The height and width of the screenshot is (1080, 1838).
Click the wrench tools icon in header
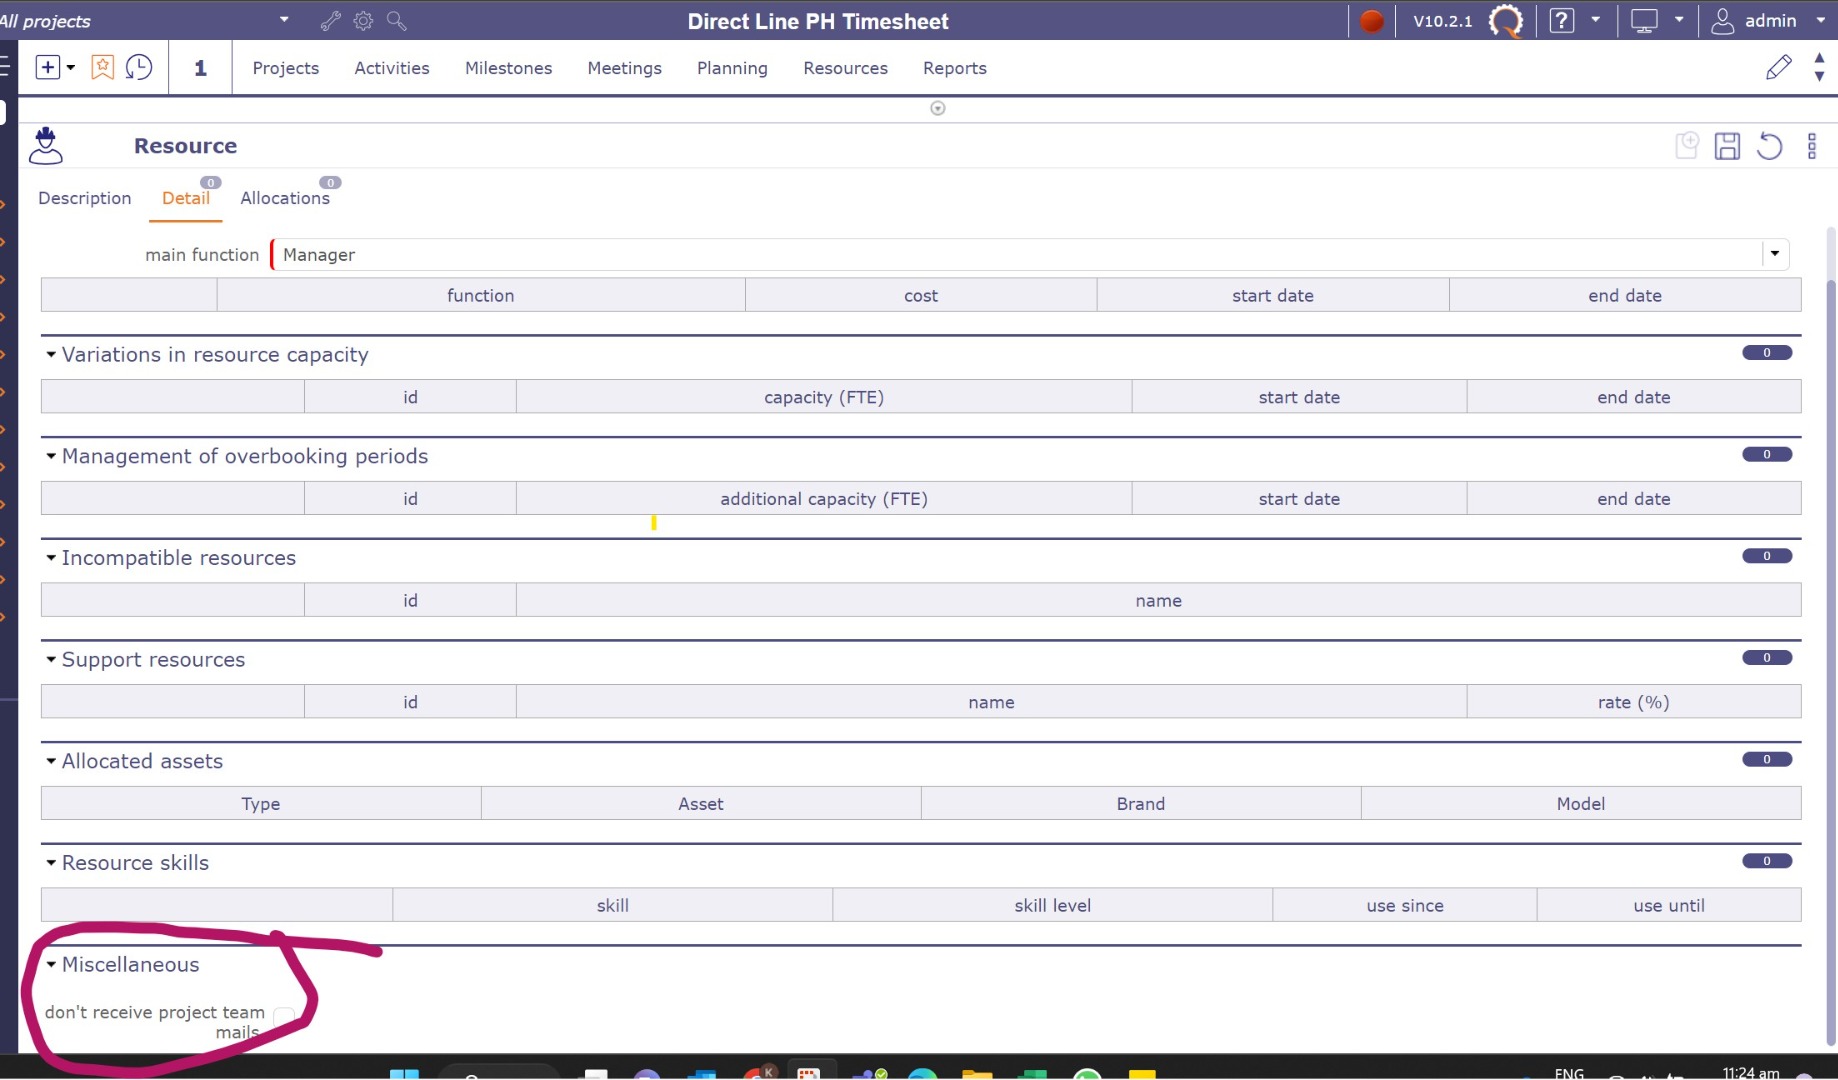pyautogui.click(x=331, y=20)
